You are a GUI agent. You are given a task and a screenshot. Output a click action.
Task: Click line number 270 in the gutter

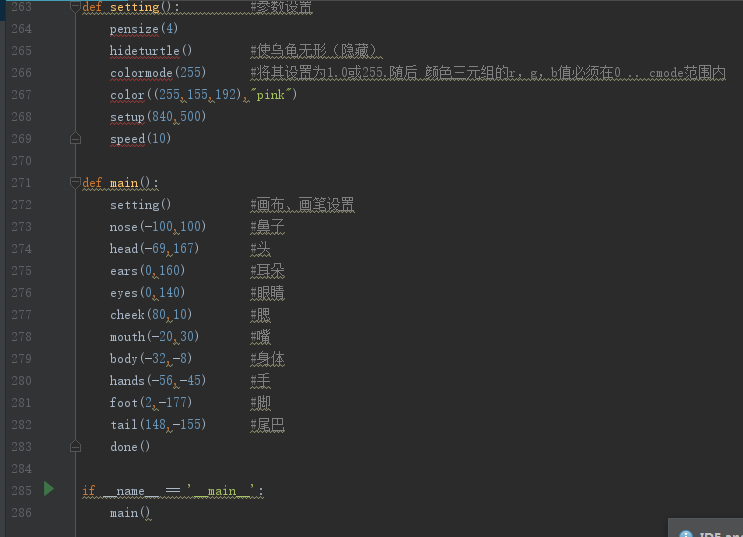click(x=21, y=161)
